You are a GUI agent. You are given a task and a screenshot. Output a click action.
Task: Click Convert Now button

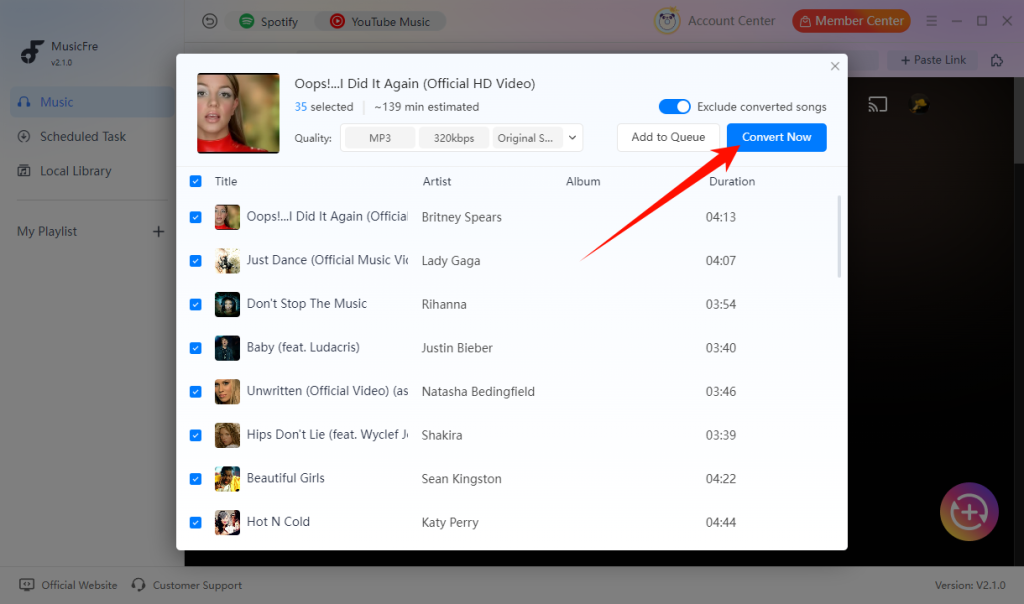pos(776,137)
